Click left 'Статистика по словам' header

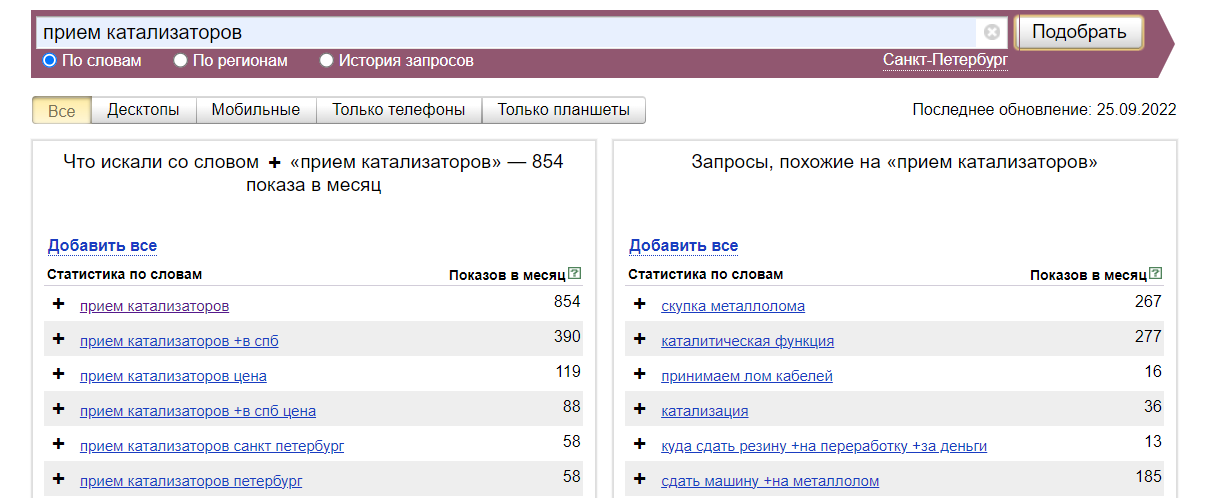124,274
